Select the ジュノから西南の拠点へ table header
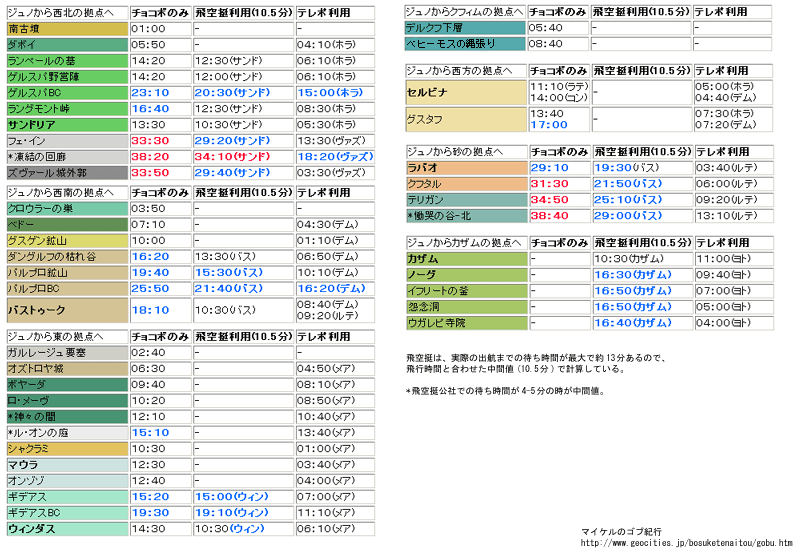 click(x=67, y=193)
